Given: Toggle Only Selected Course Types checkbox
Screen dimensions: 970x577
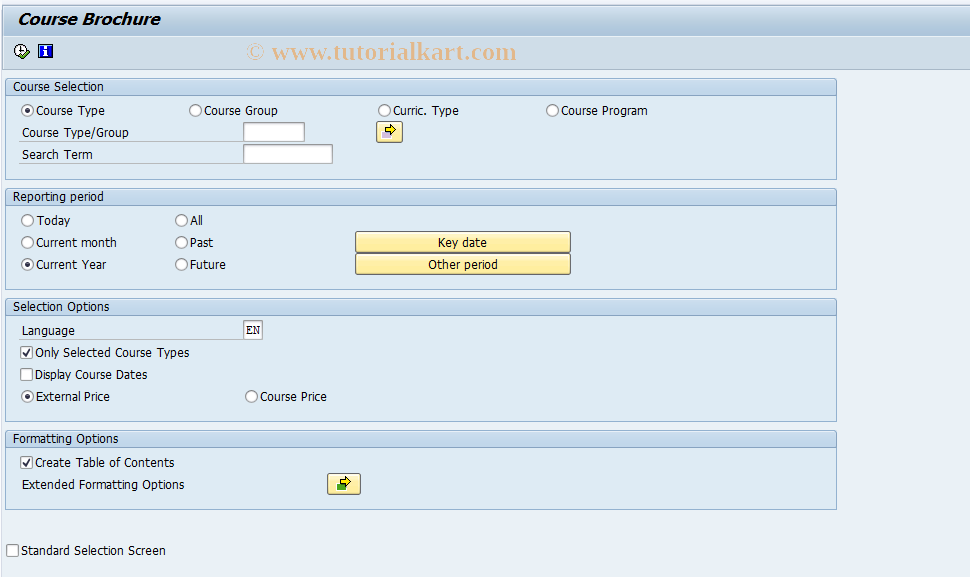Looking at the screenshot, I should tap(27, 353).
